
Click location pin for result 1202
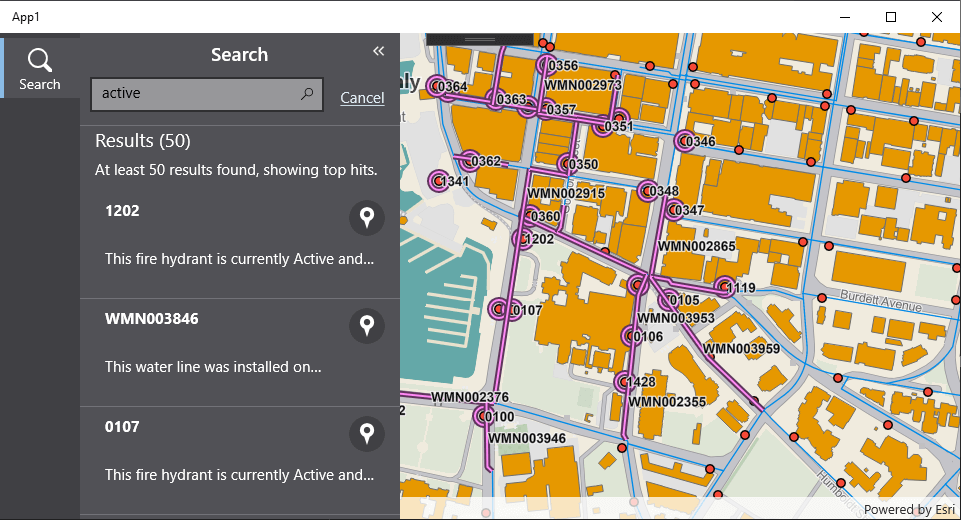367,218
